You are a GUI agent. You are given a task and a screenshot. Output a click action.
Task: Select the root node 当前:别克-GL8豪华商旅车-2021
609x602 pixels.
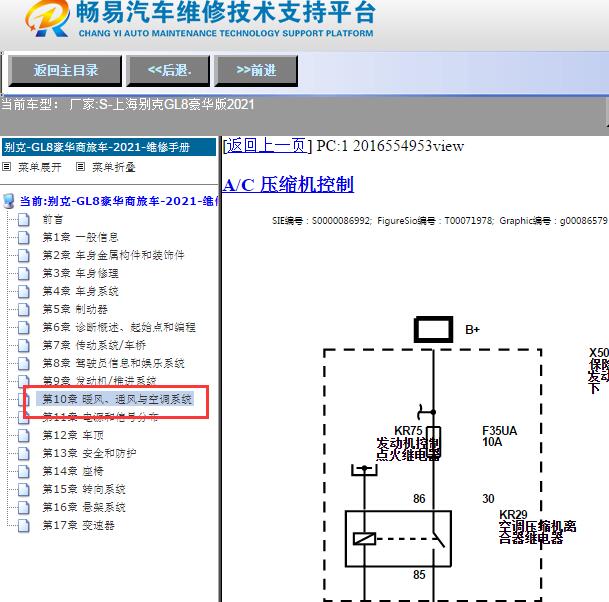tap(119, 201)
